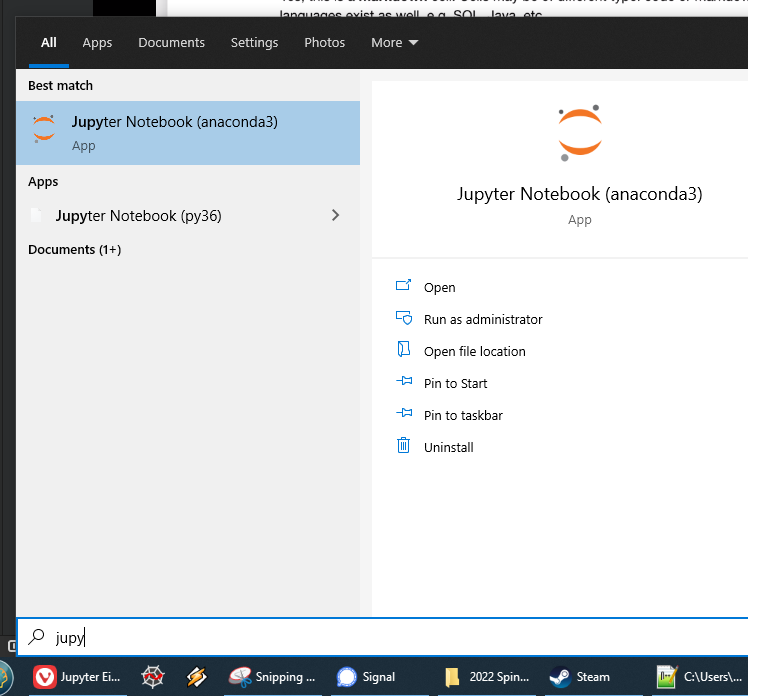This screenshot has width=776, height=696.
Task: Choose Uninstall for Jupyter Notebook
Action: coord(448,447)
